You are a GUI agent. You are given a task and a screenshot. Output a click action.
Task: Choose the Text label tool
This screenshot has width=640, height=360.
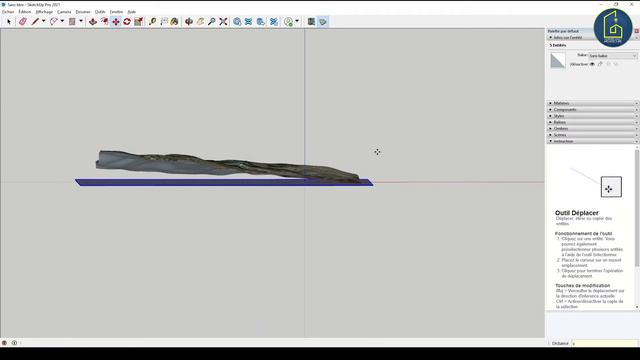[x=164, y=22]
